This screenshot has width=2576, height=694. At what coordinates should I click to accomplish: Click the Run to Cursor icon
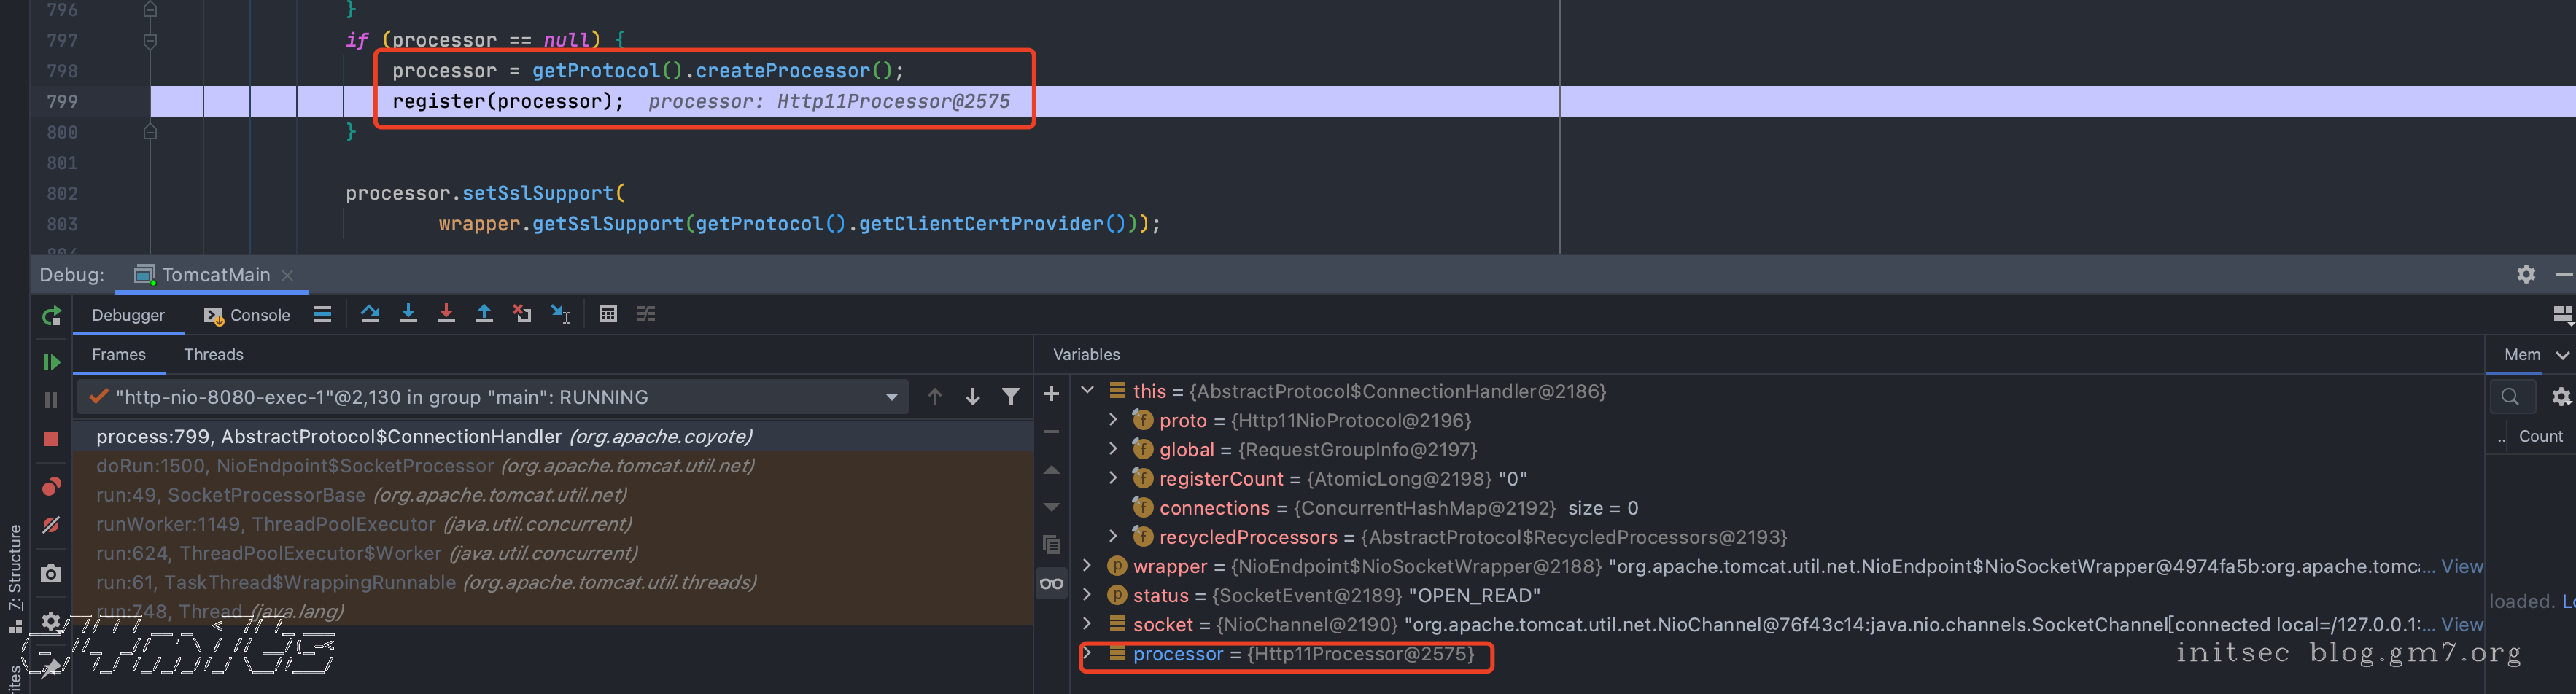pos(560,314)
